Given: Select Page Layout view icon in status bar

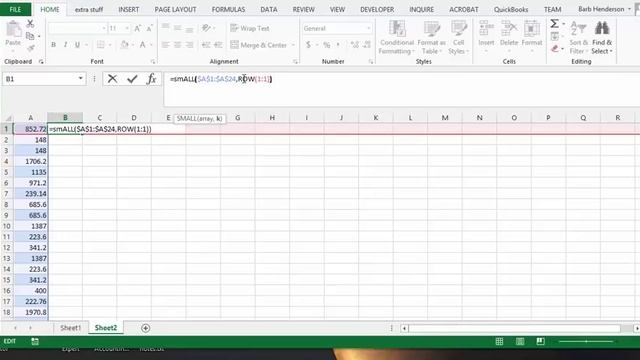Looking at the screenshot, I should [520, 341].
